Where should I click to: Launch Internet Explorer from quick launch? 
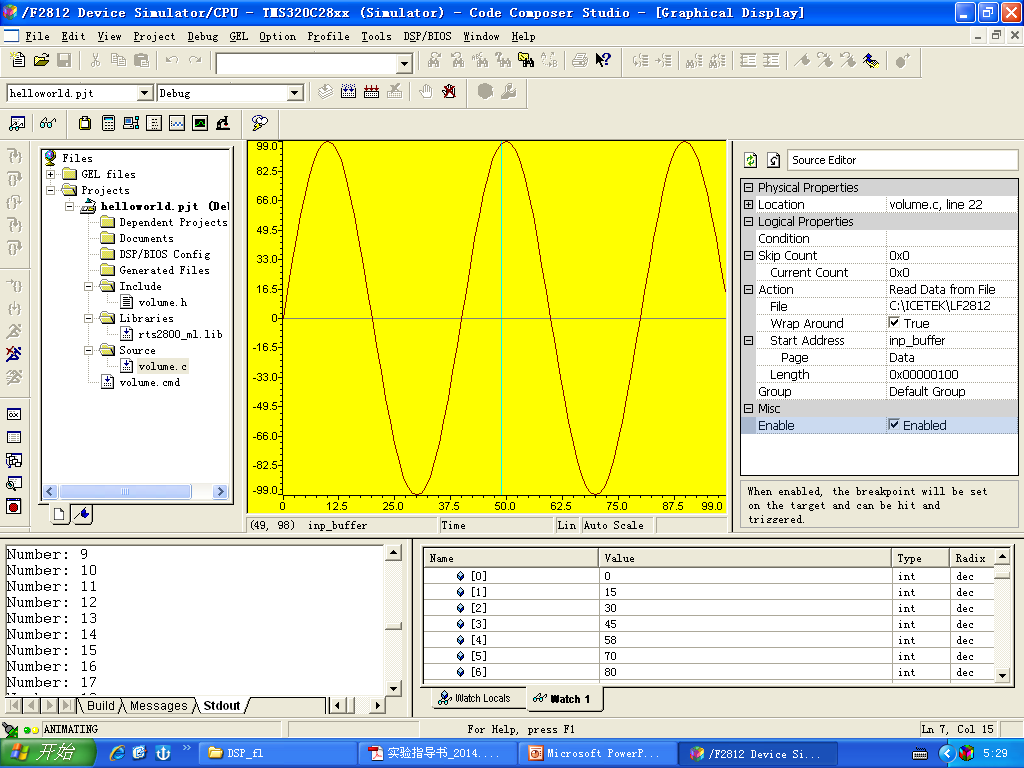coord(117,753)
